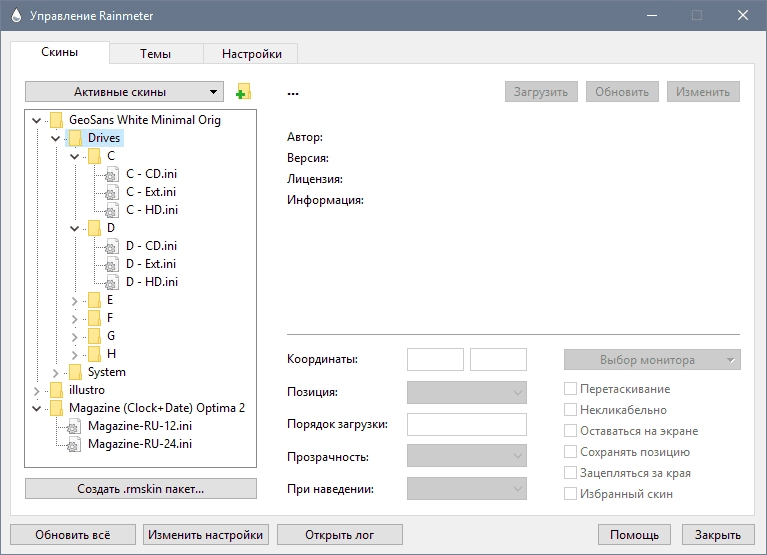Click the Magazine (Clock+Date) Optima 2 folder icon
767x555 pixels.
point(56,409)
